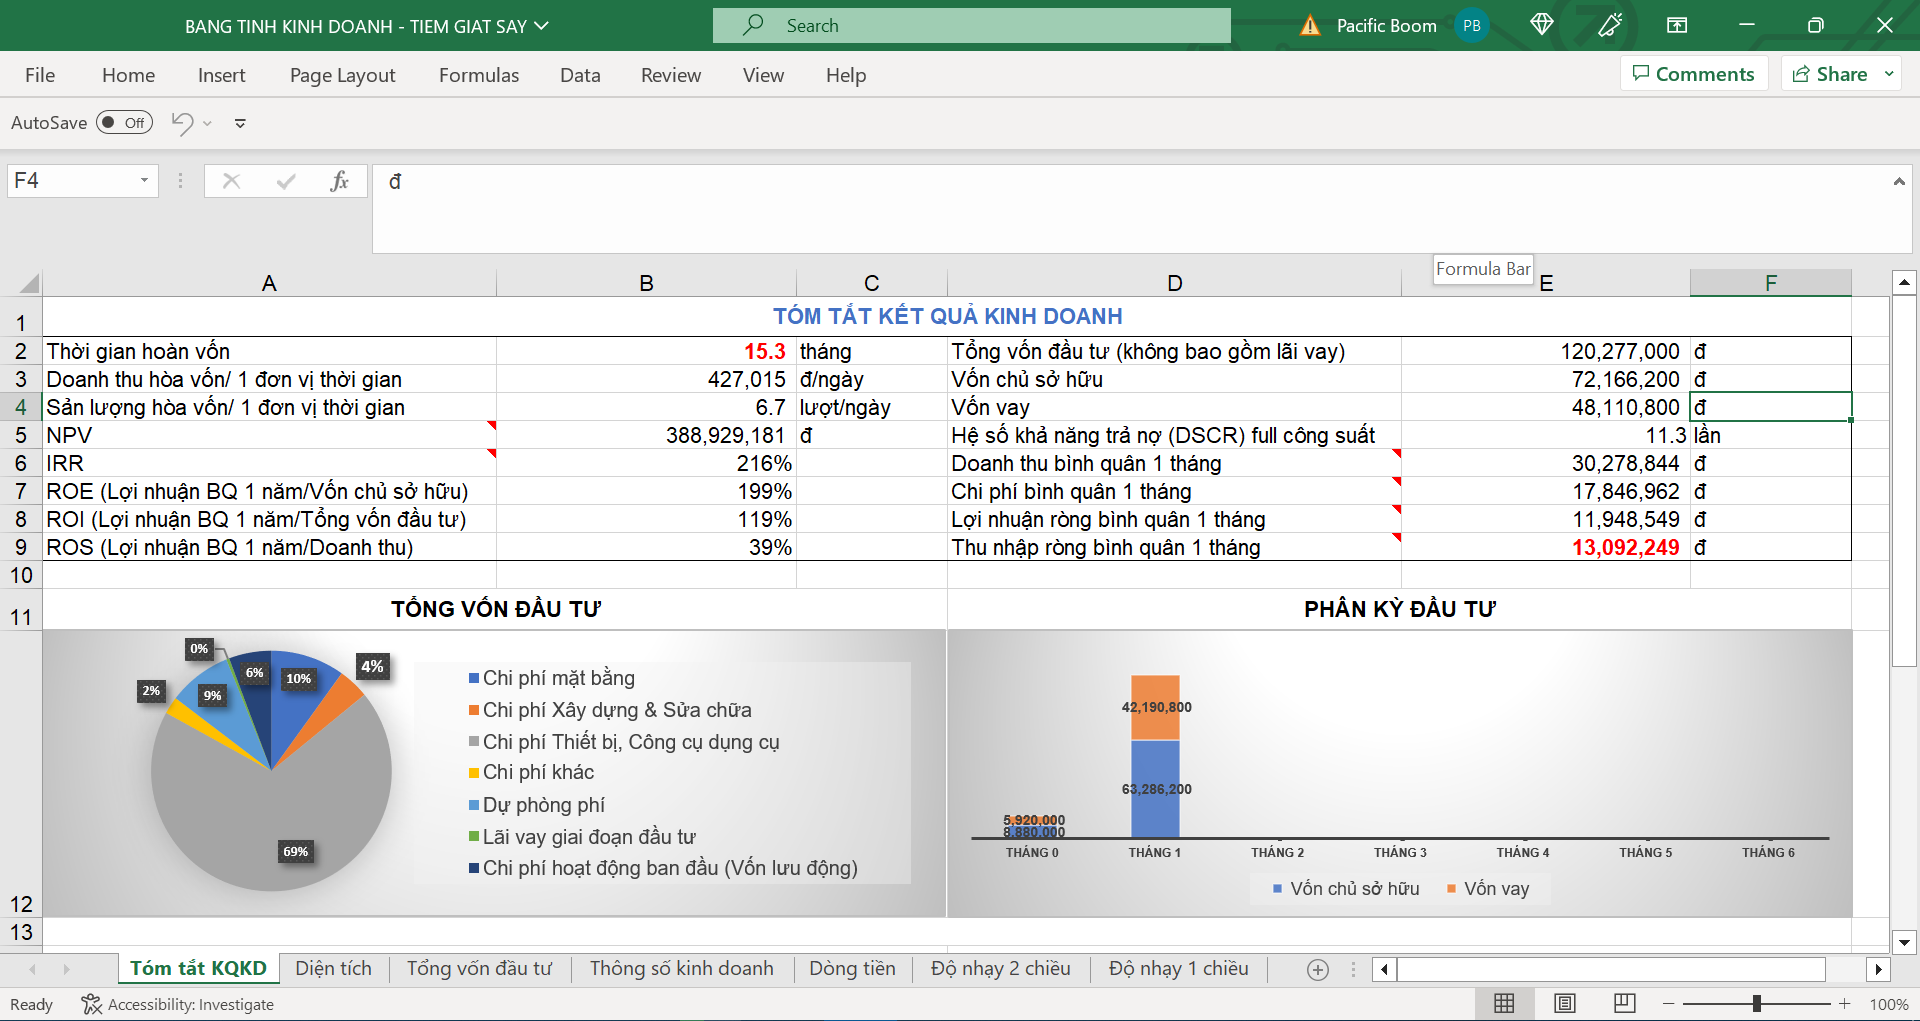
Task: Click the Undo arrow icon
Action: pyautogui.click(x=182, y=123)
